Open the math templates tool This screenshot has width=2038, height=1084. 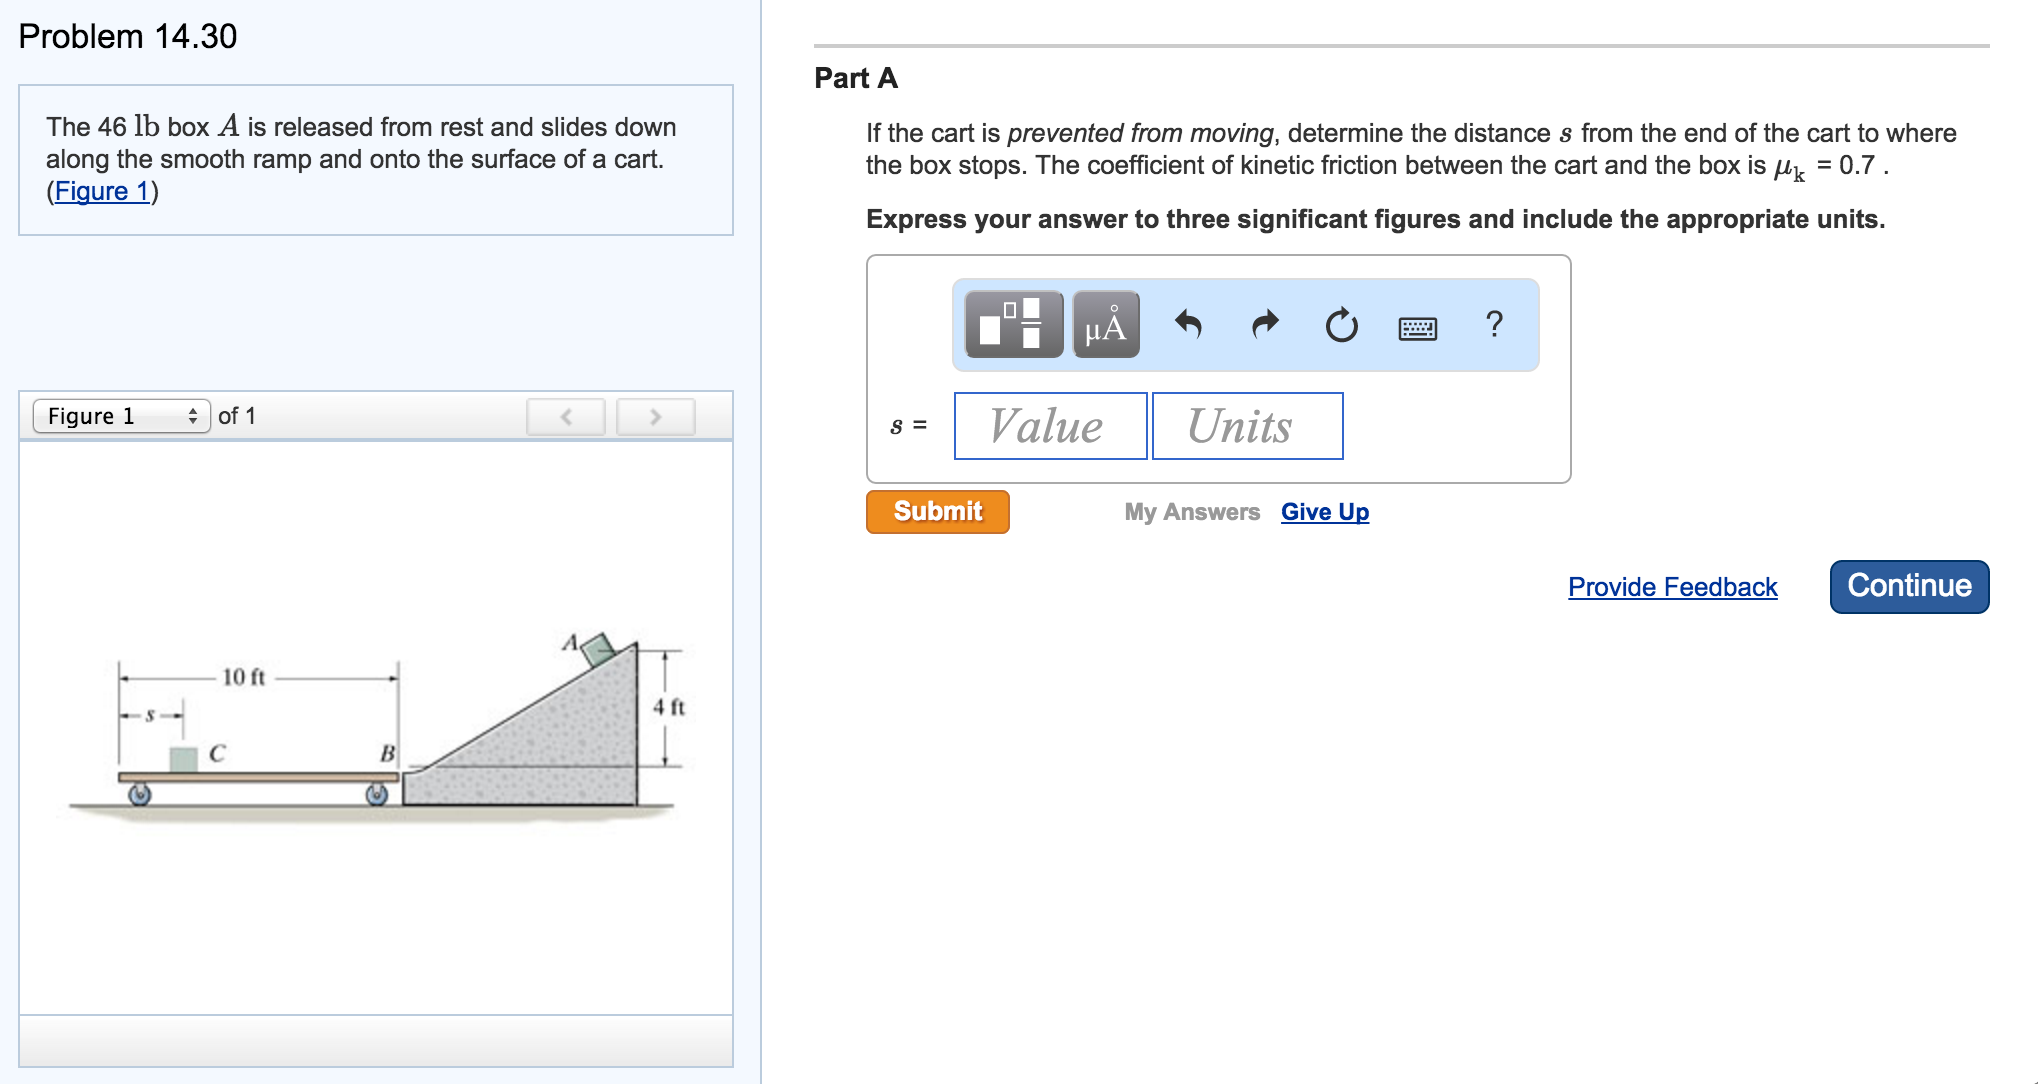[1013, 325]
